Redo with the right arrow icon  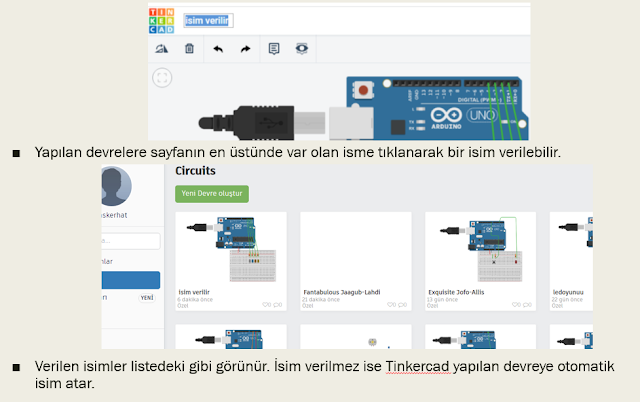coord(245,49)
